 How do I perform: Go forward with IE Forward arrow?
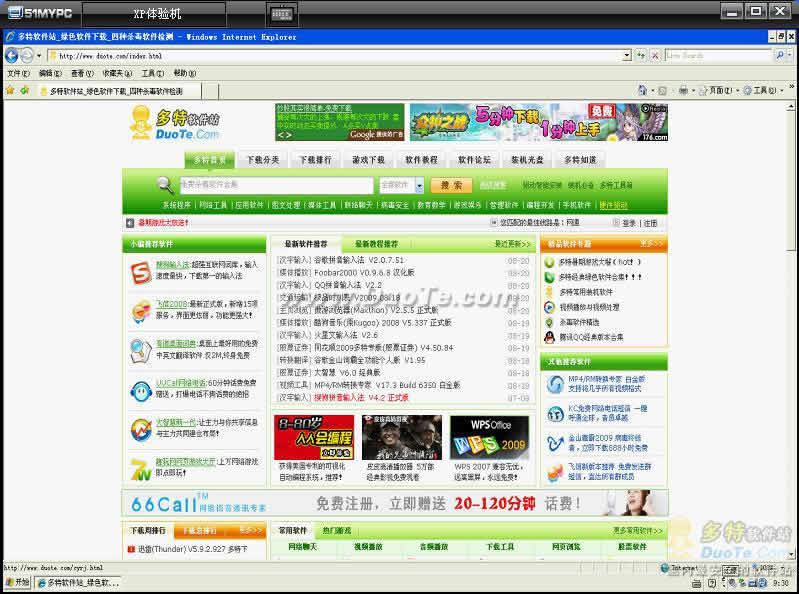coord(27,55)
